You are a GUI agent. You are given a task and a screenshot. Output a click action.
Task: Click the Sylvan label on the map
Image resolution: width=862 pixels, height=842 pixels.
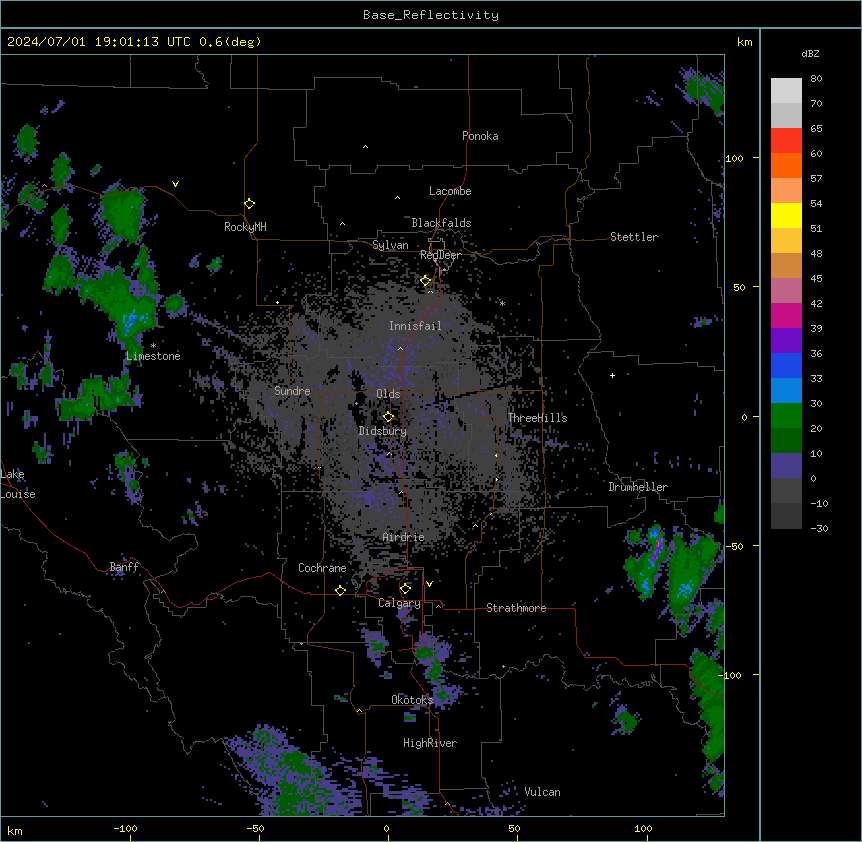(390, 245)
